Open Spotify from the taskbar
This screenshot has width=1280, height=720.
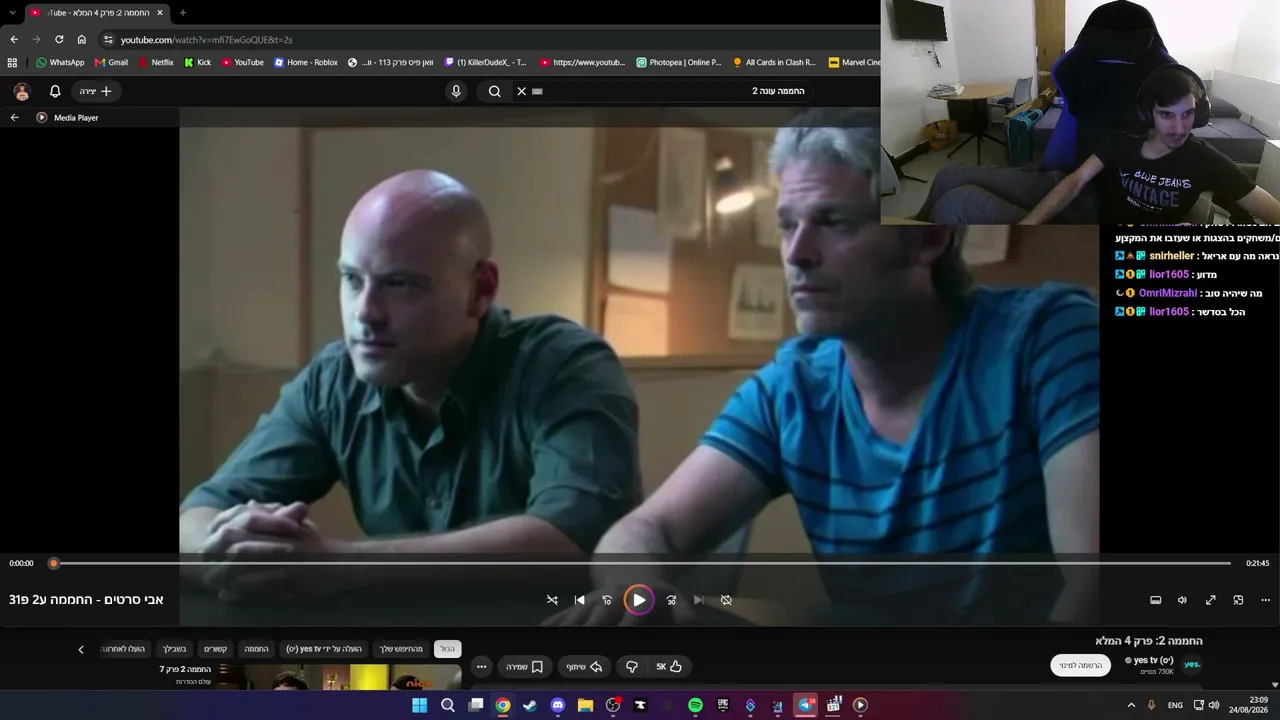coord(695,705)
